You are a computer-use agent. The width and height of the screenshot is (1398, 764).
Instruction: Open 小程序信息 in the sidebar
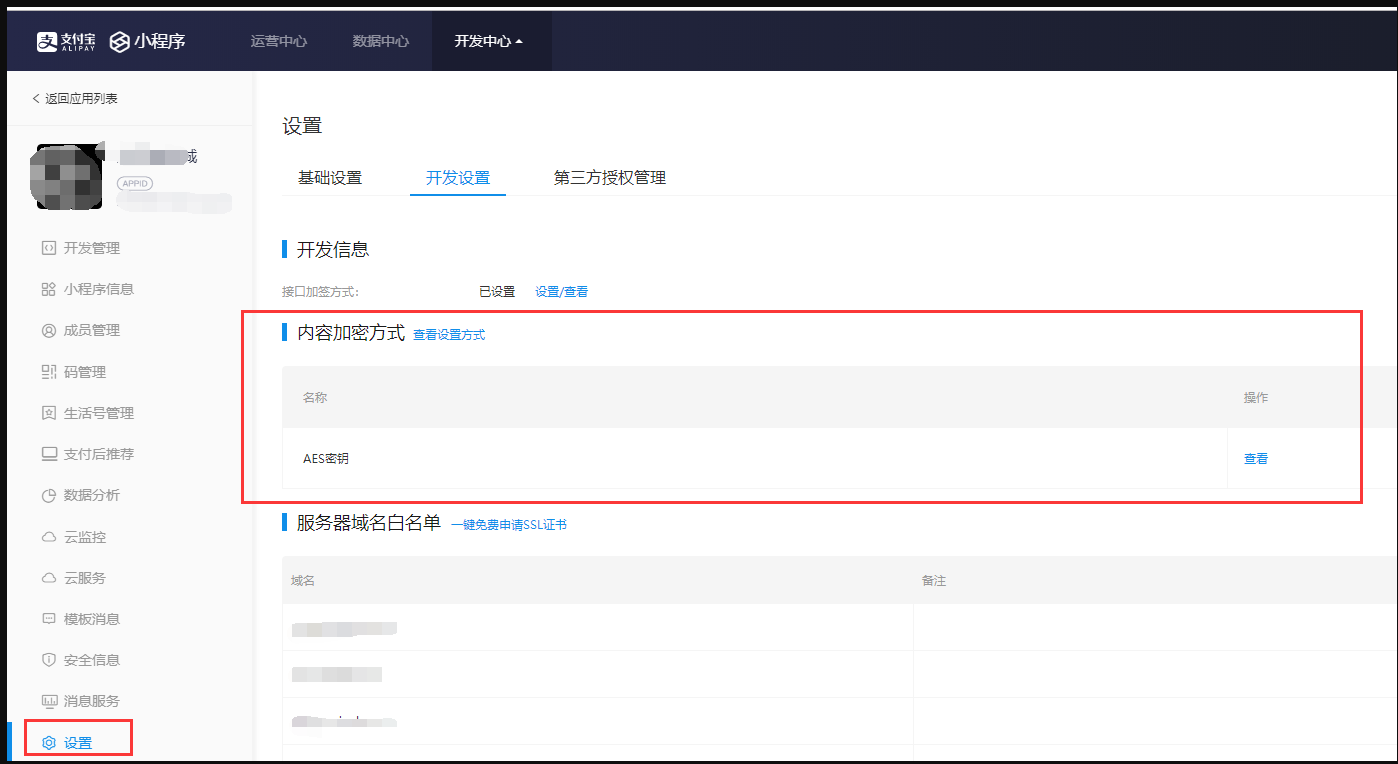click(x=99, y=289)
